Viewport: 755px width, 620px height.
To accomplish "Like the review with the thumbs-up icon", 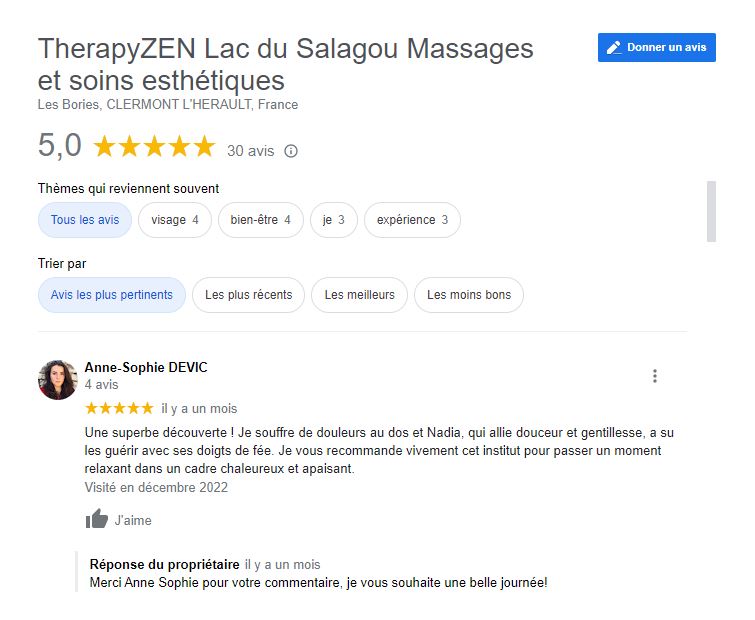I will coord(97,519).
